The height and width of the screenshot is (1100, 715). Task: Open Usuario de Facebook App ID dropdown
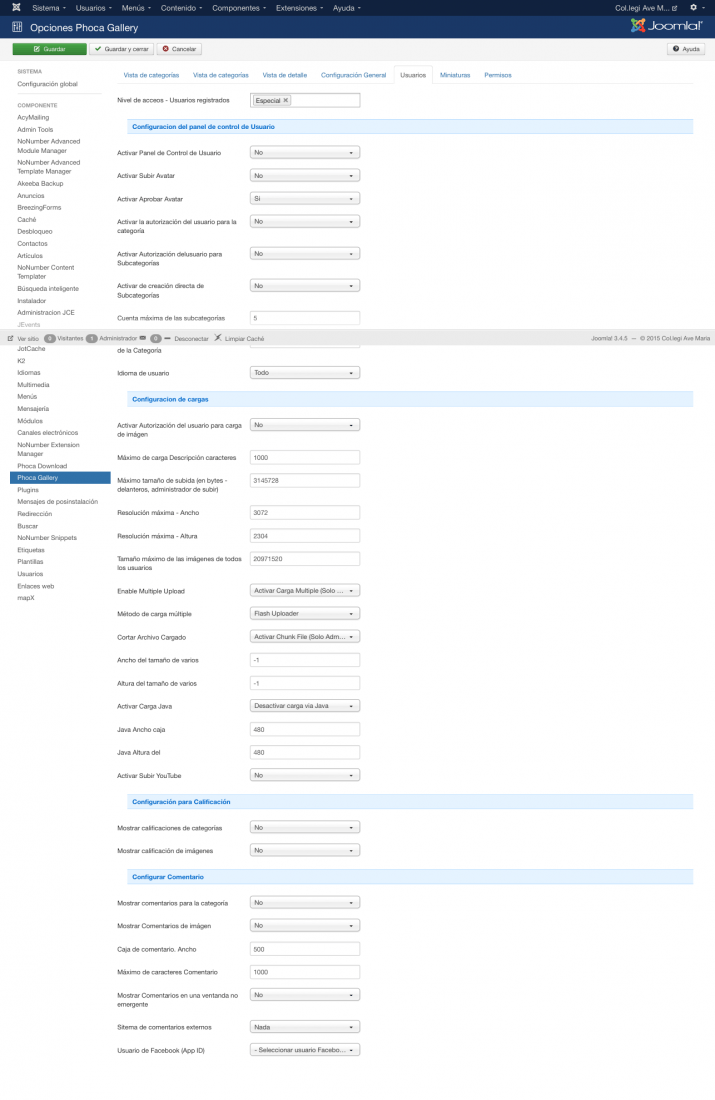305,1050
